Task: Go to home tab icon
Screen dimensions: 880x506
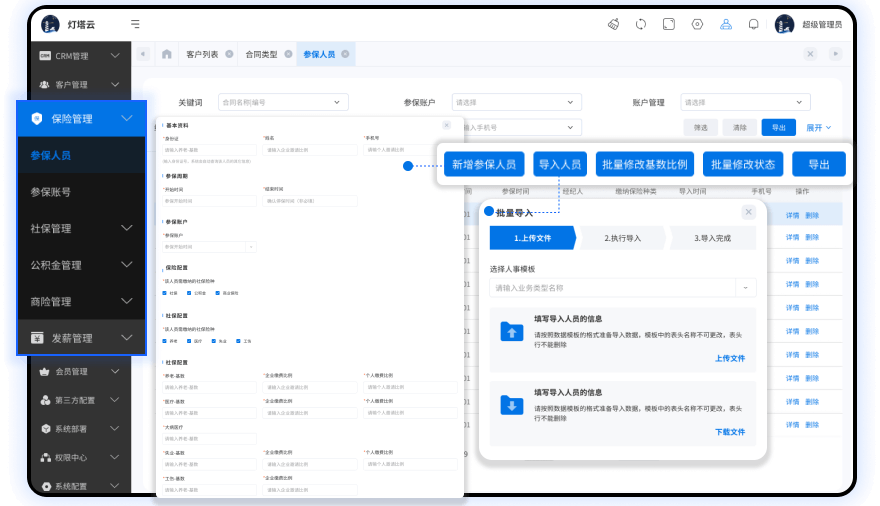Action: [167, 54]
